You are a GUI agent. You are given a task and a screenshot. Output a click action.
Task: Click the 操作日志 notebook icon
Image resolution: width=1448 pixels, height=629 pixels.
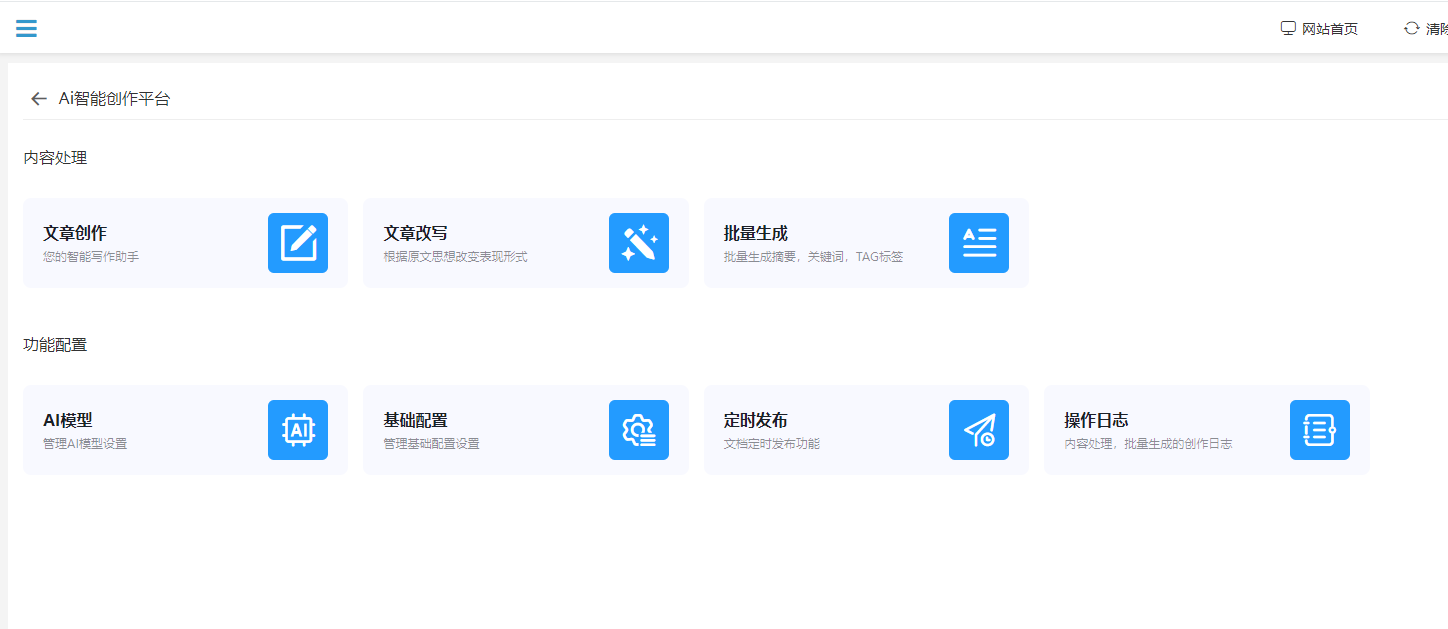click(x=1320, y=430)
